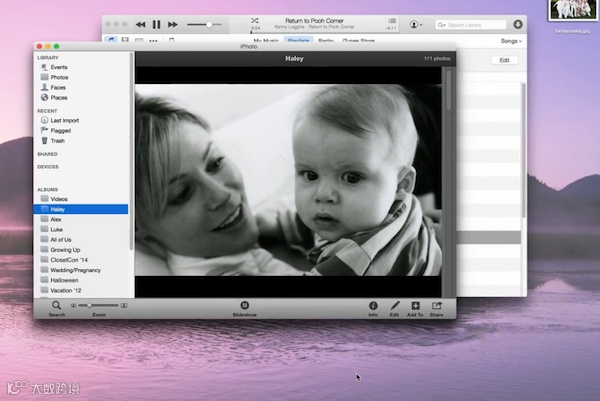Skip to next track in iTunes
600x401 pixels.
click(173, 24)
